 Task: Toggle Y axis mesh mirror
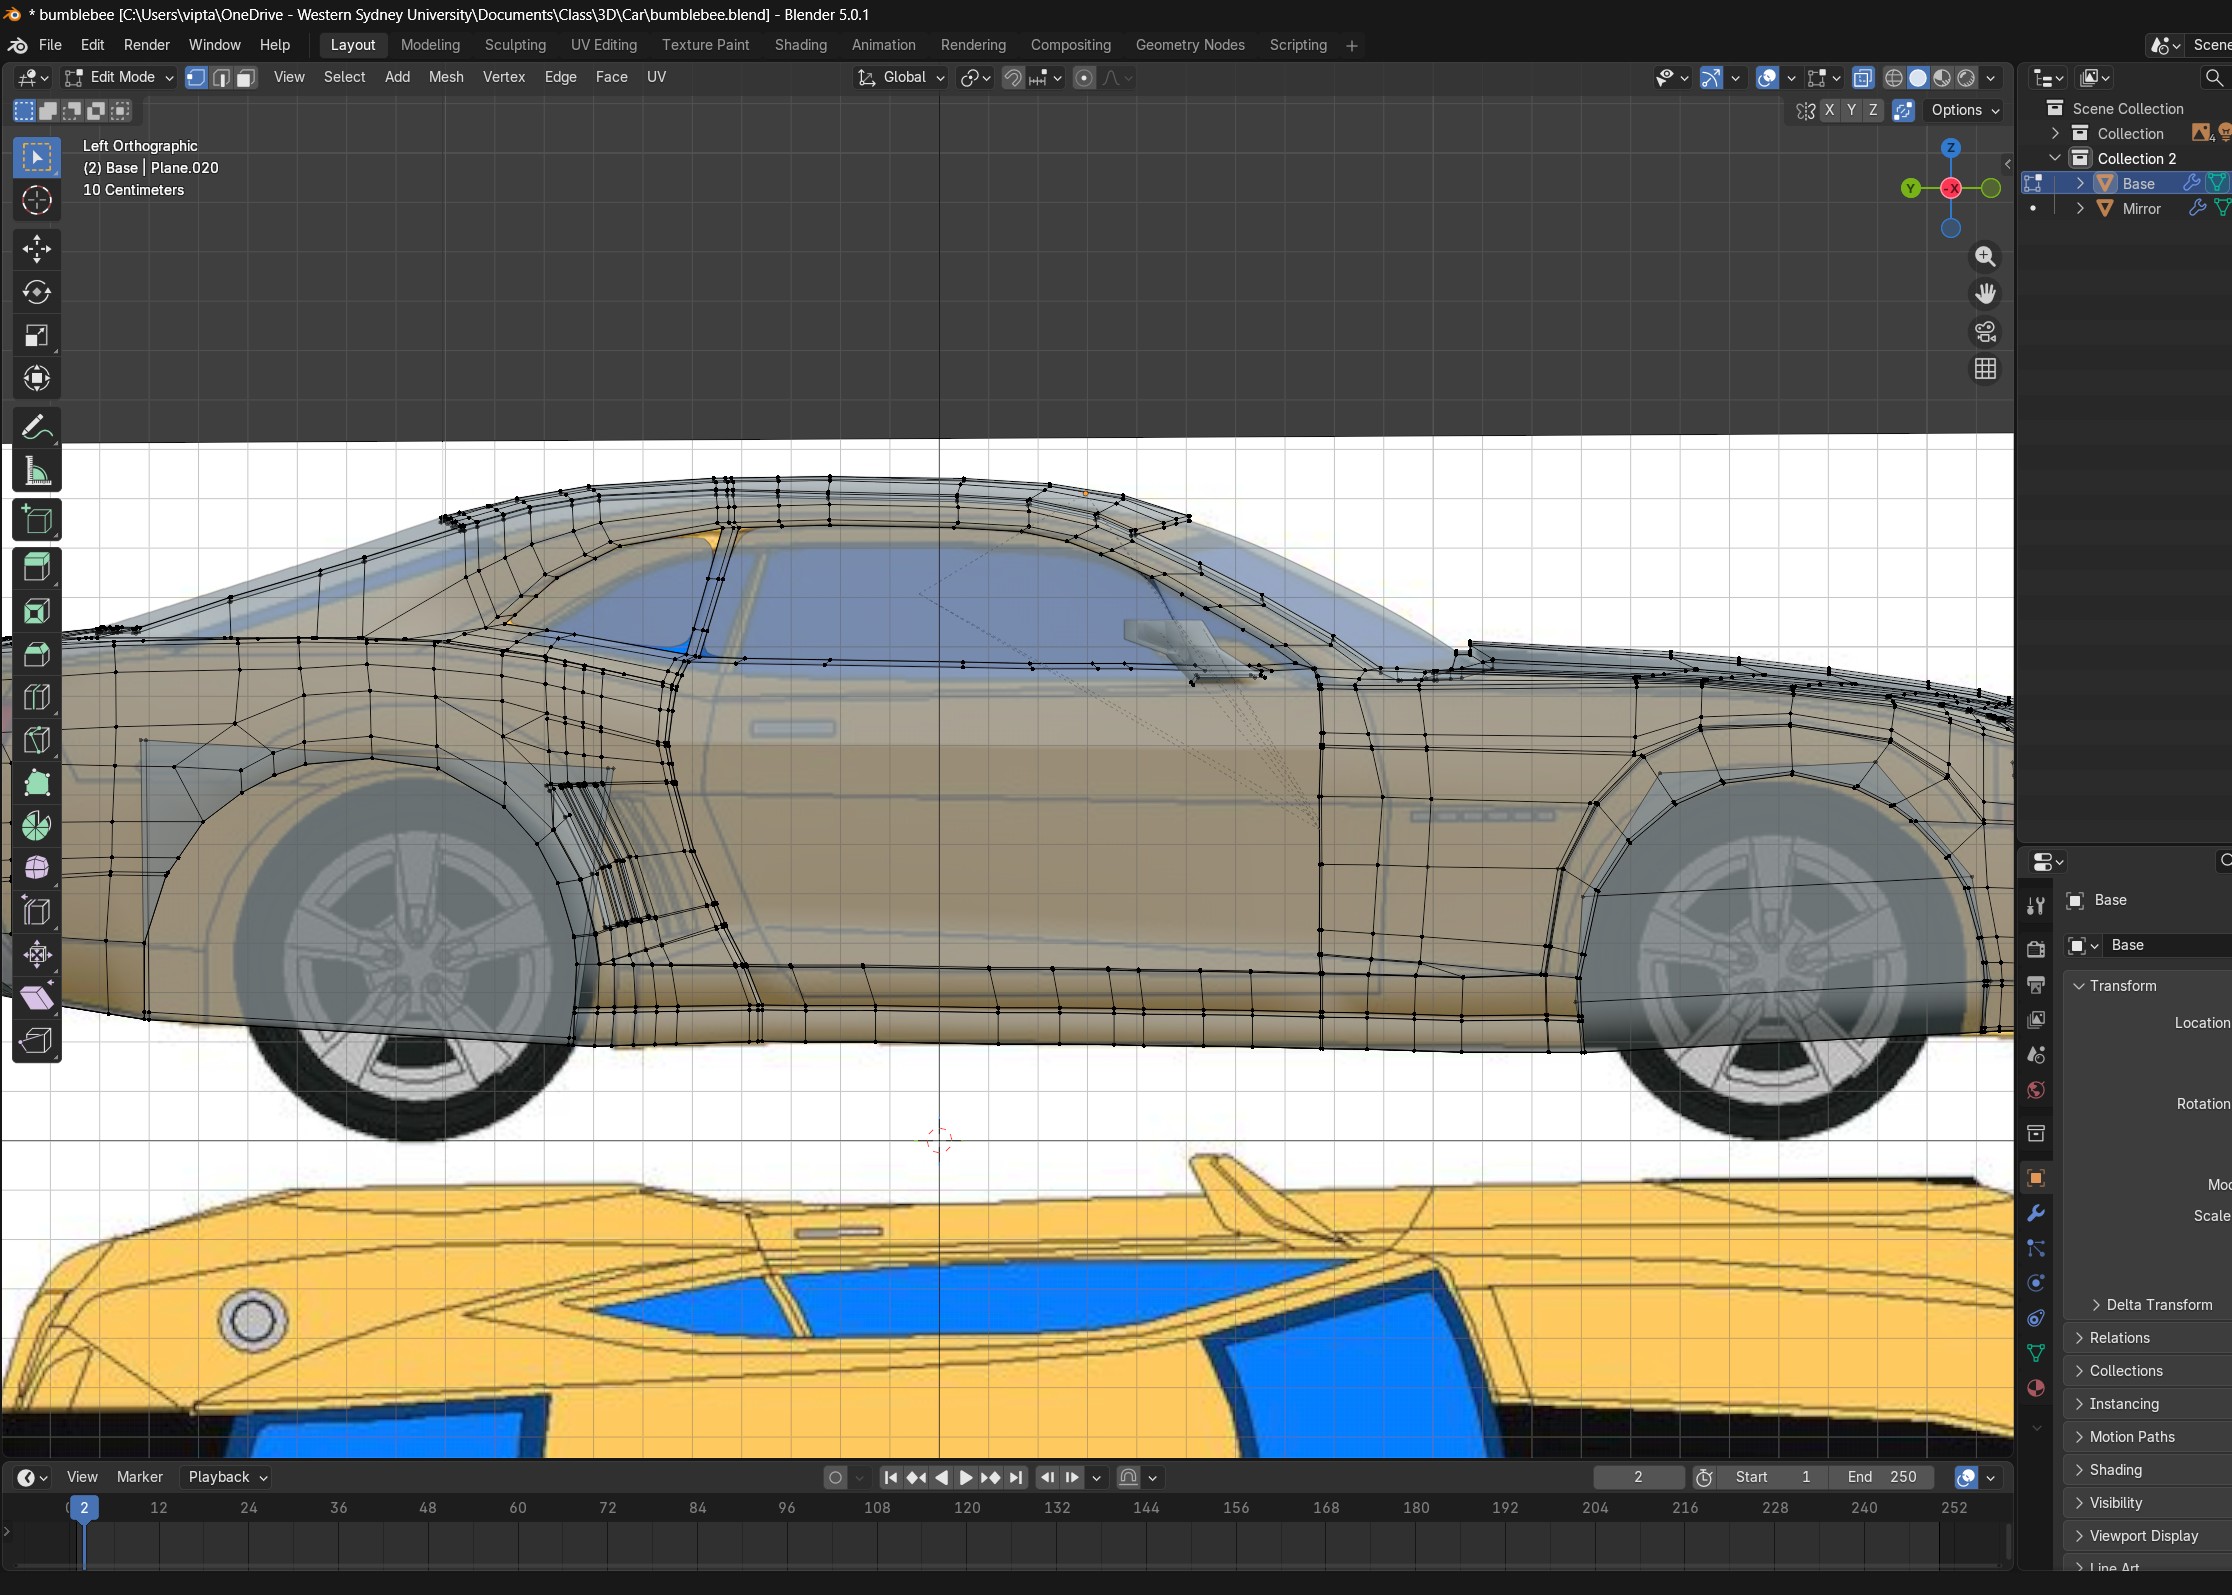pyautogui.click(x=1851, y=110)
